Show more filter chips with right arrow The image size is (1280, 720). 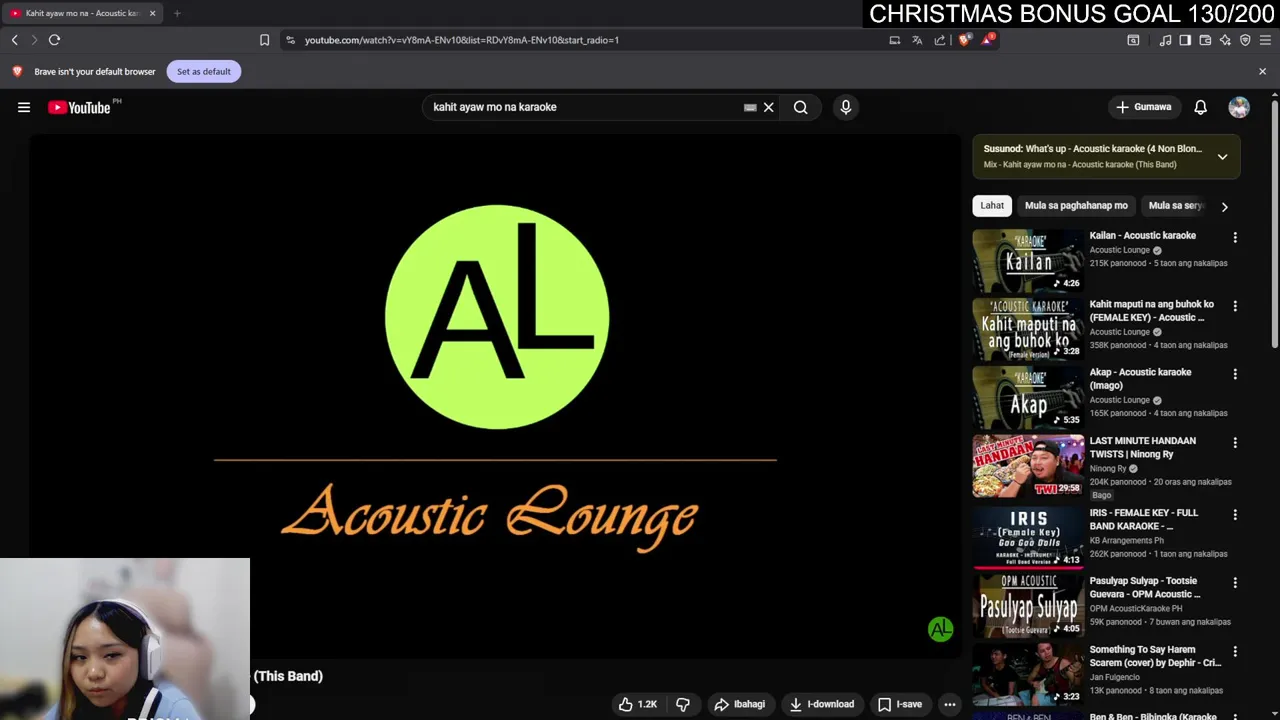(1224, 206)
